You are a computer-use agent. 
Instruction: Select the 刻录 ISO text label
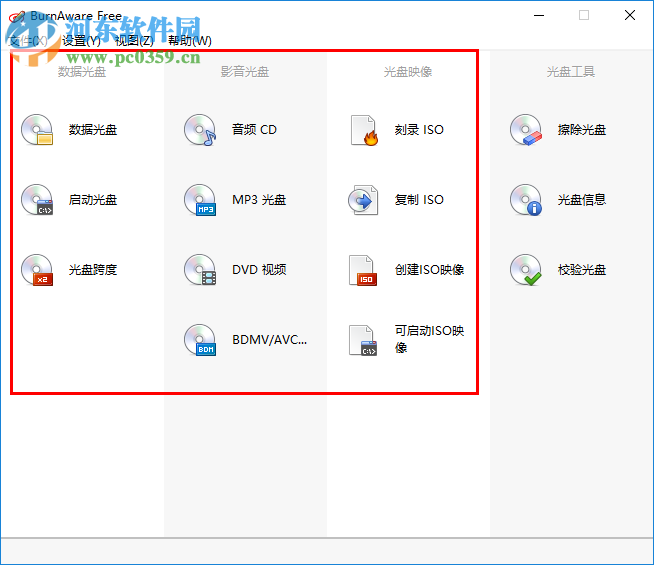coord(419,130)
